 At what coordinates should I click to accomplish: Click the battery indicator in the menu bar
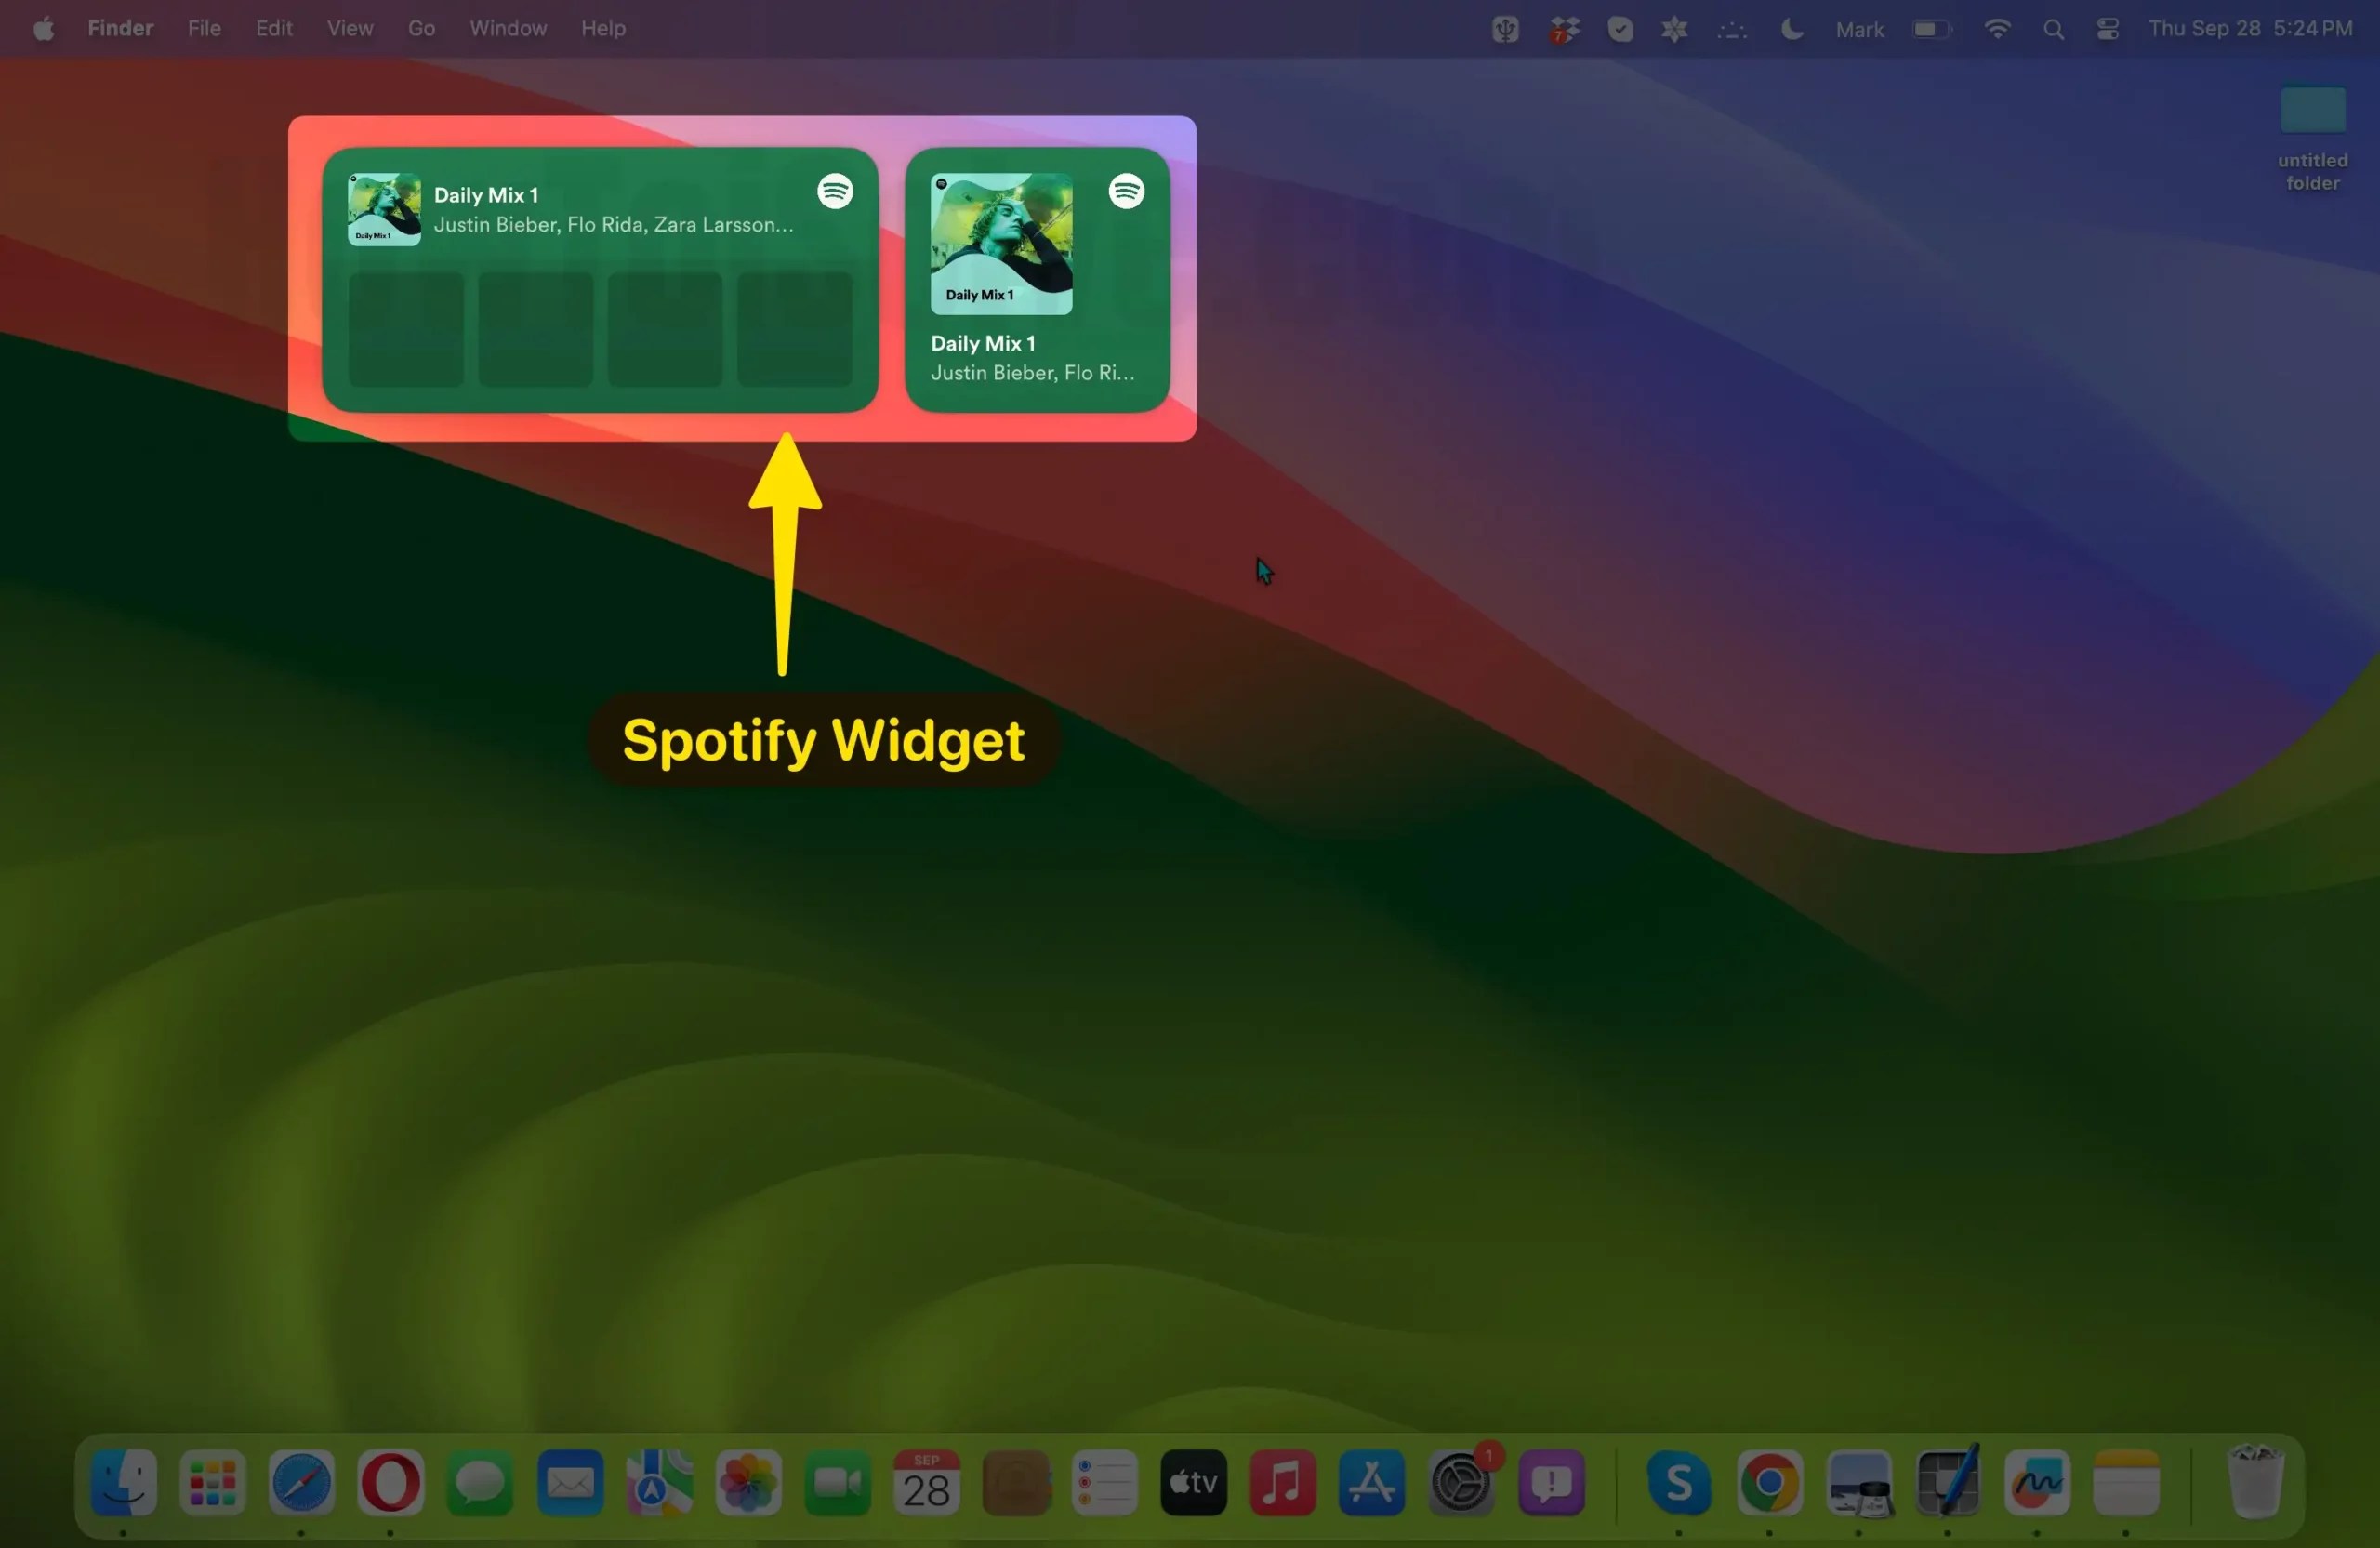[1930, 29]
